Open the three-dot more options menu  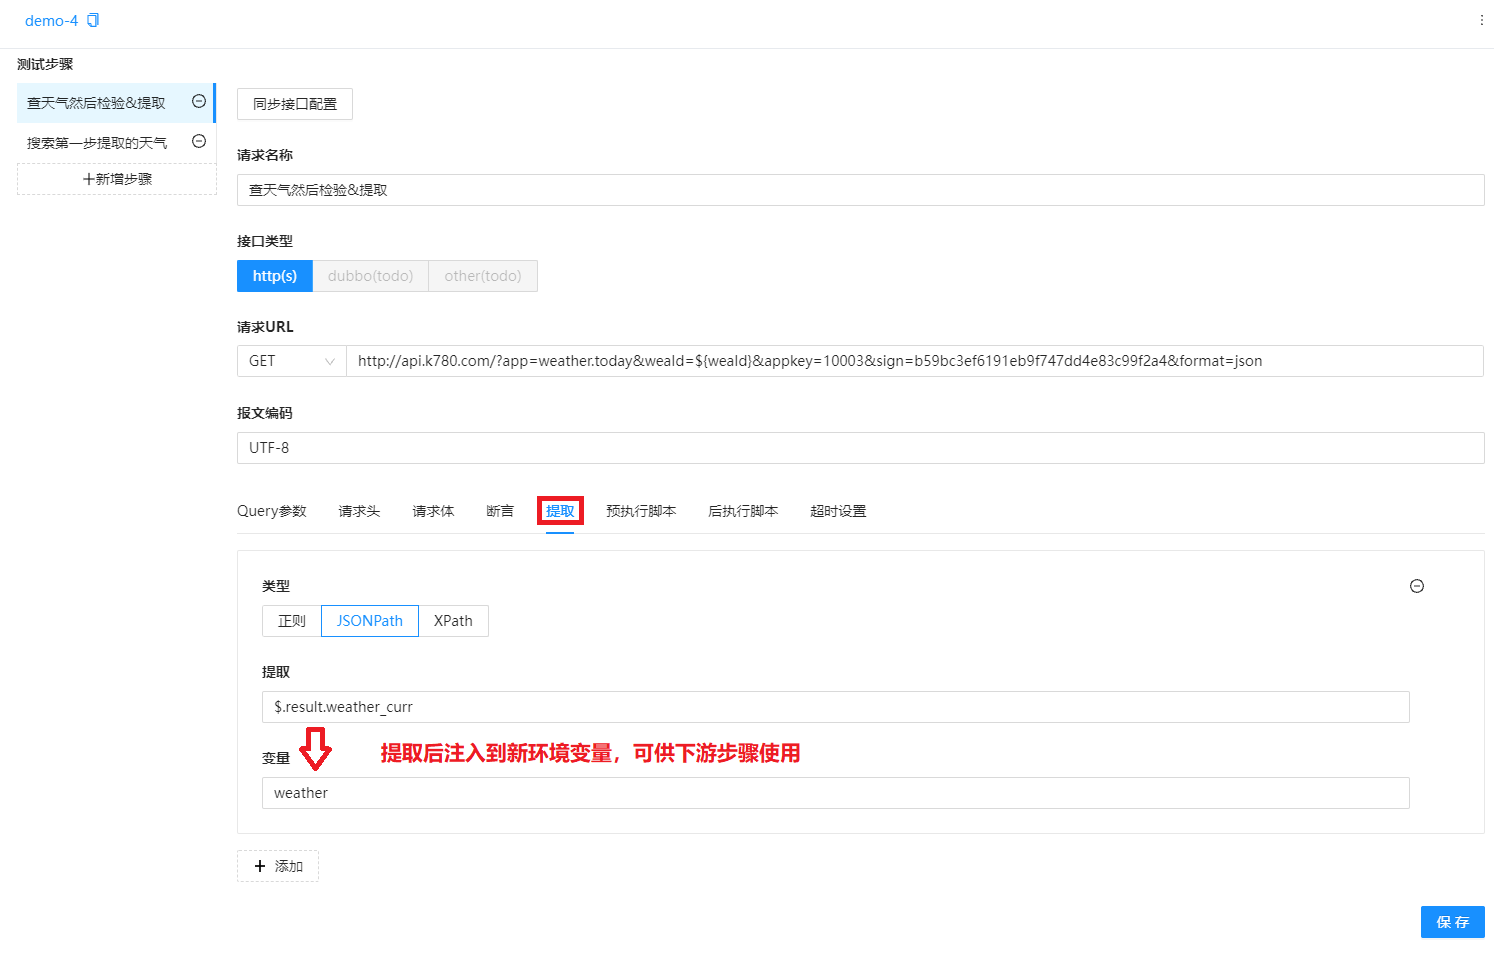coord(1481,20)
